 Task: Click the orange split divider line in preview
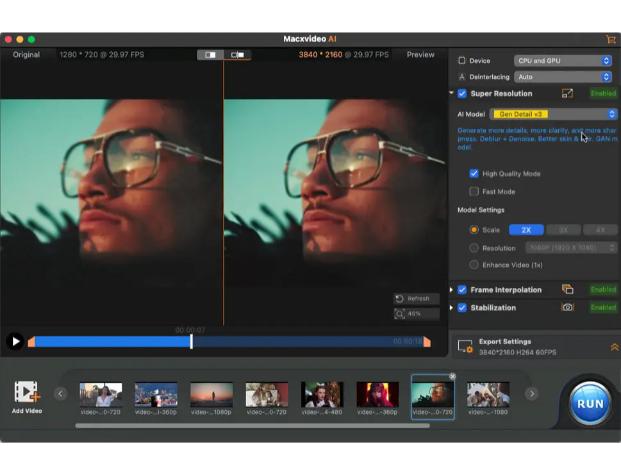pyautogui.click(x=223, y=194)
